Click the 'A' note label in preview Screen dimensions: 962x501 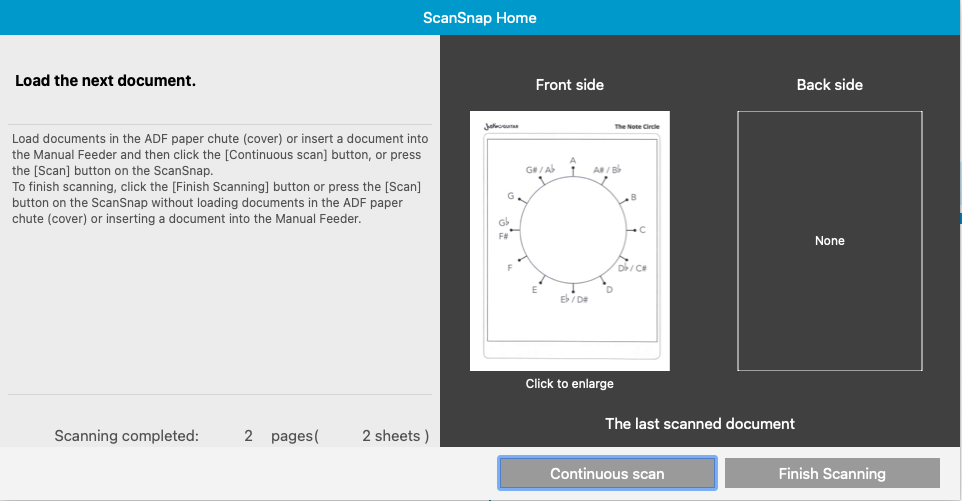(x=573, y=161)
